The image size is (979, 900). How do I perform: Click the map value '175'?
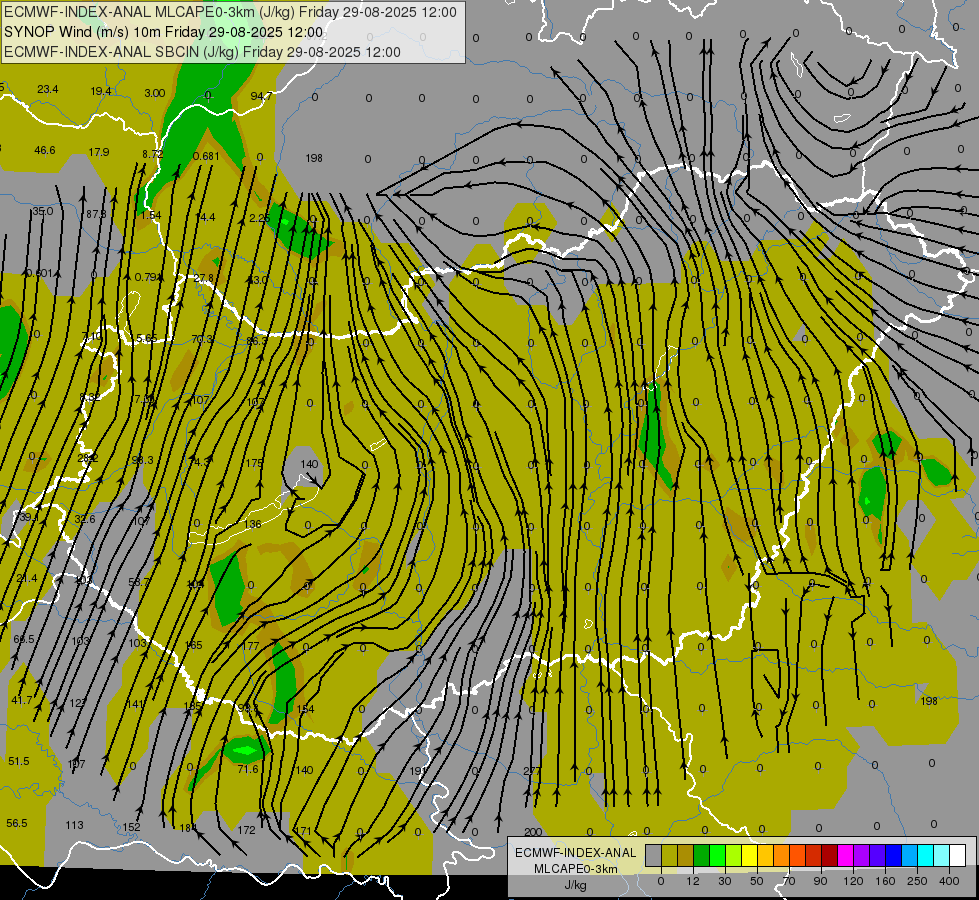click(x=254, y=463)
